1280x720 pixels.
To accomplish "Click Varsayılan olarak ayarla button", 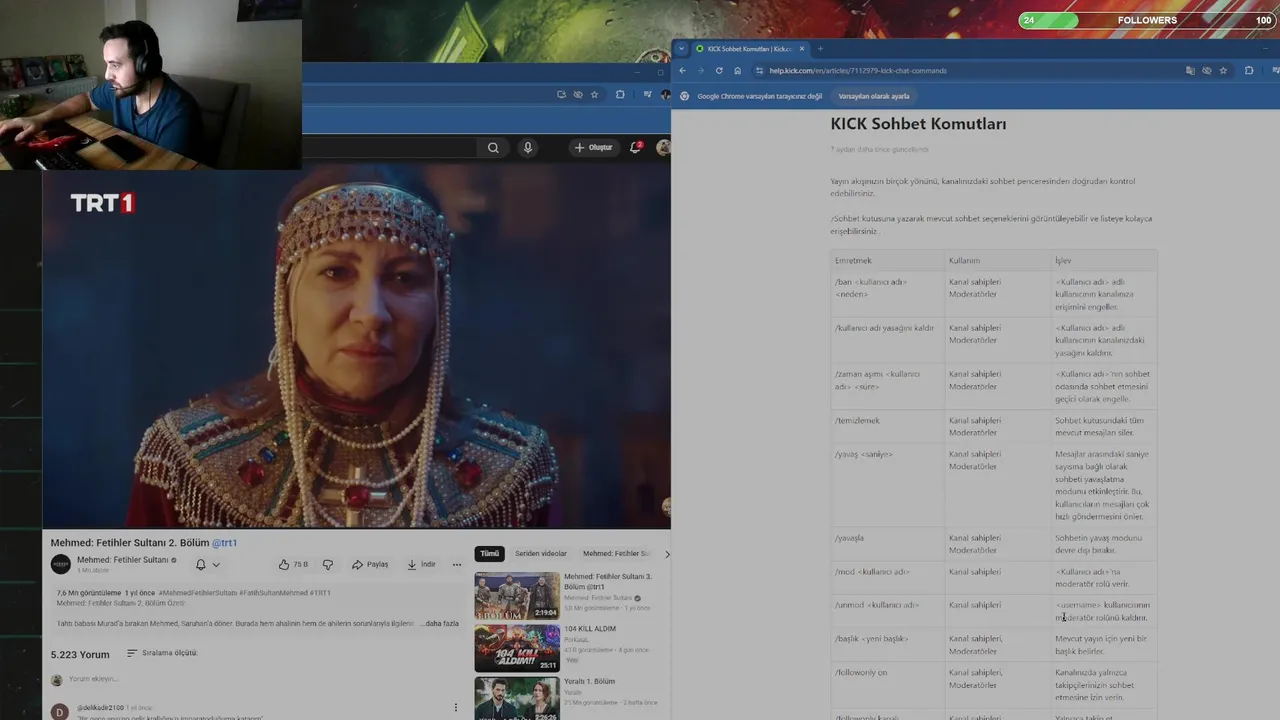I will [x=874, y=96].
